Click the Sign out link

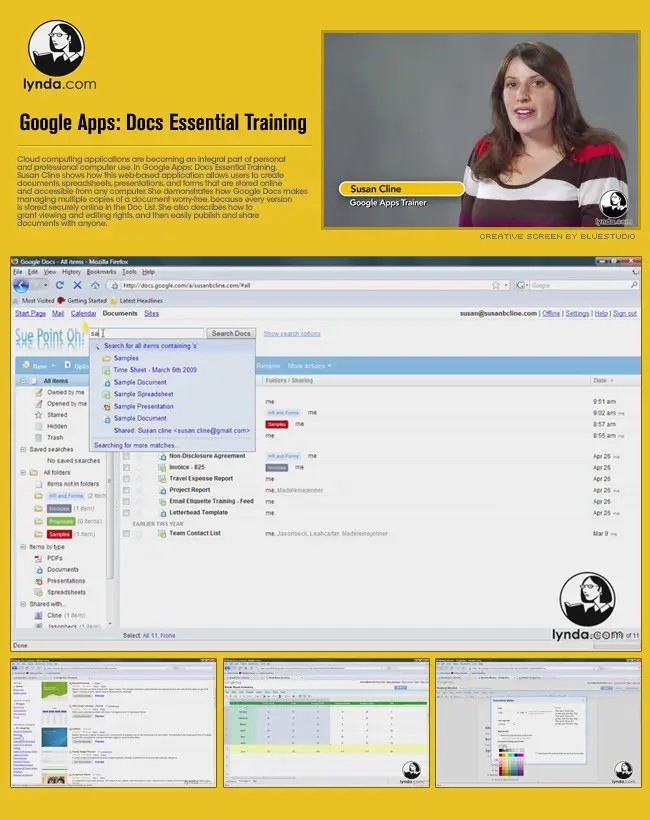[625, 314]
